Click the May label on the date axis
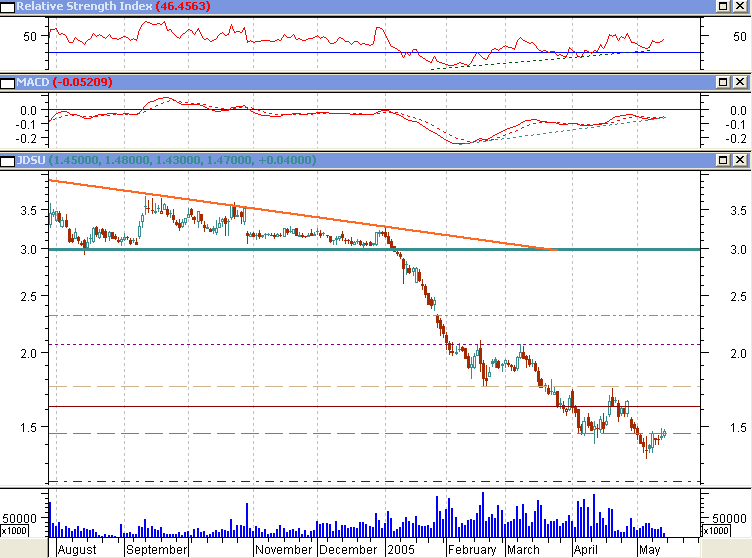Viewport: 752px width, 558px height. [x=649, y=549]
